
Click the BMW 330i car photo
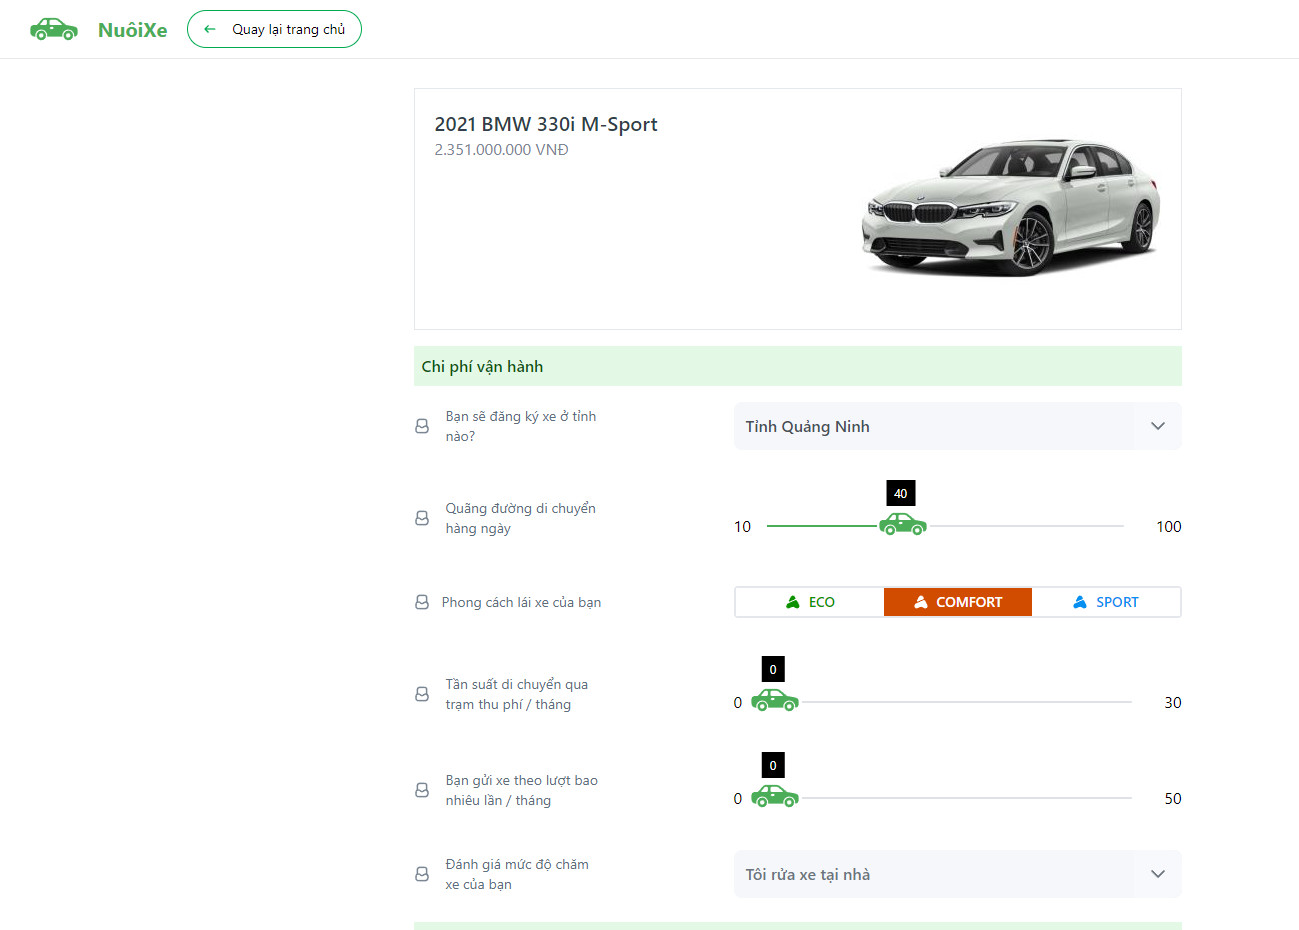1010,207
